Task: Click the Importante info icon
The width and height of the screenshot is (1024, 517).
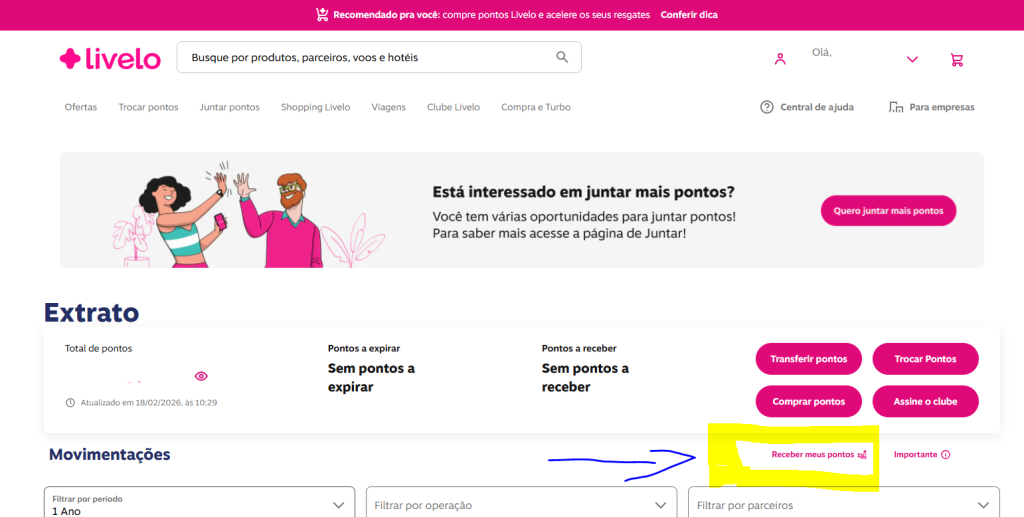Action: [946, 454]
